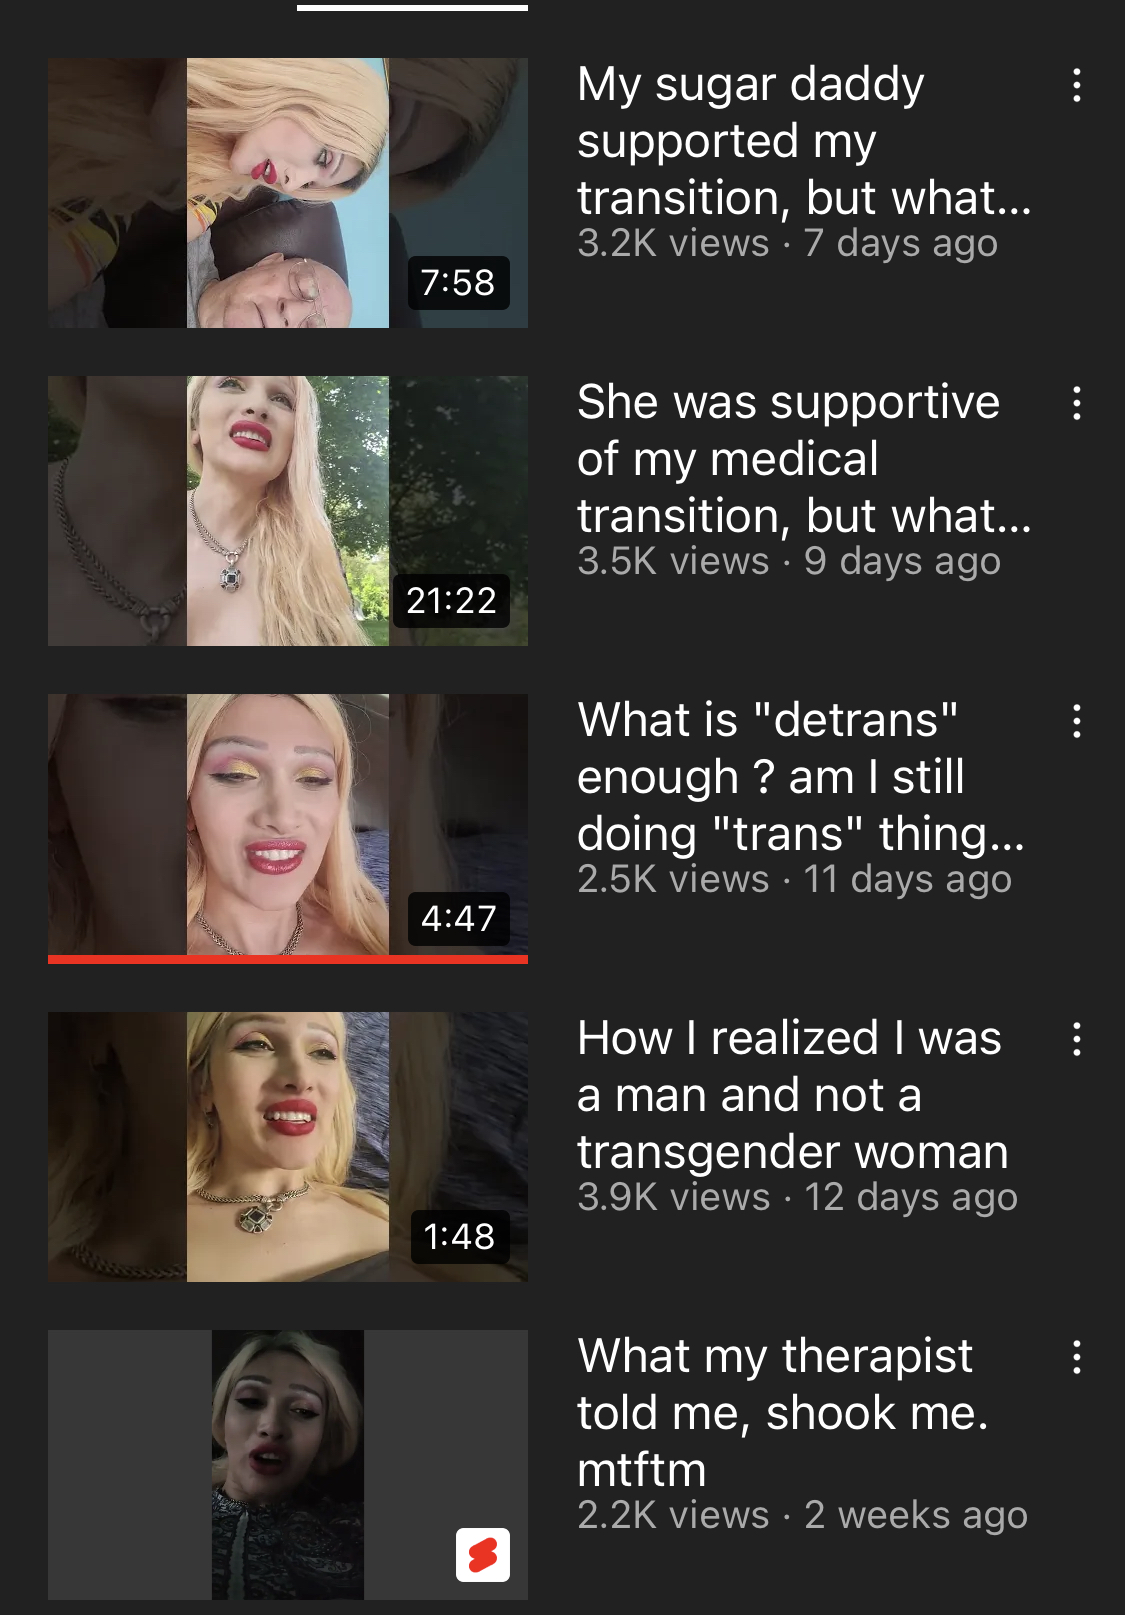Select the active tab indicator at top

412,7
